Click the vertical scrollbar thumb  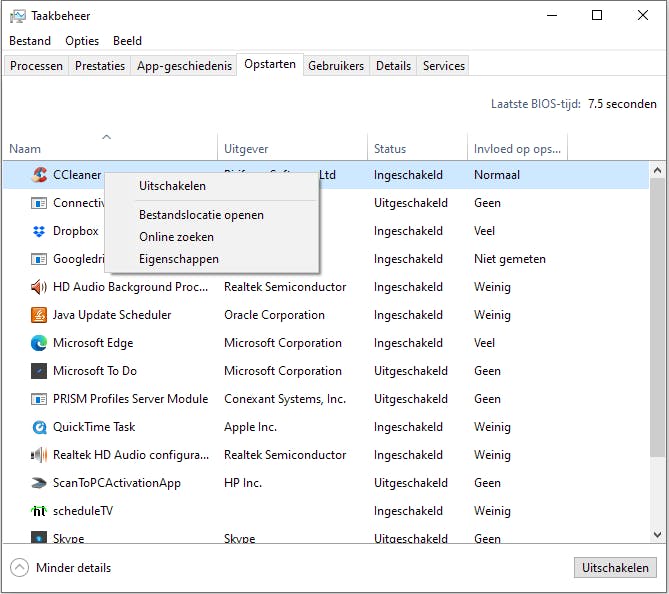click(x=657, y=317)
